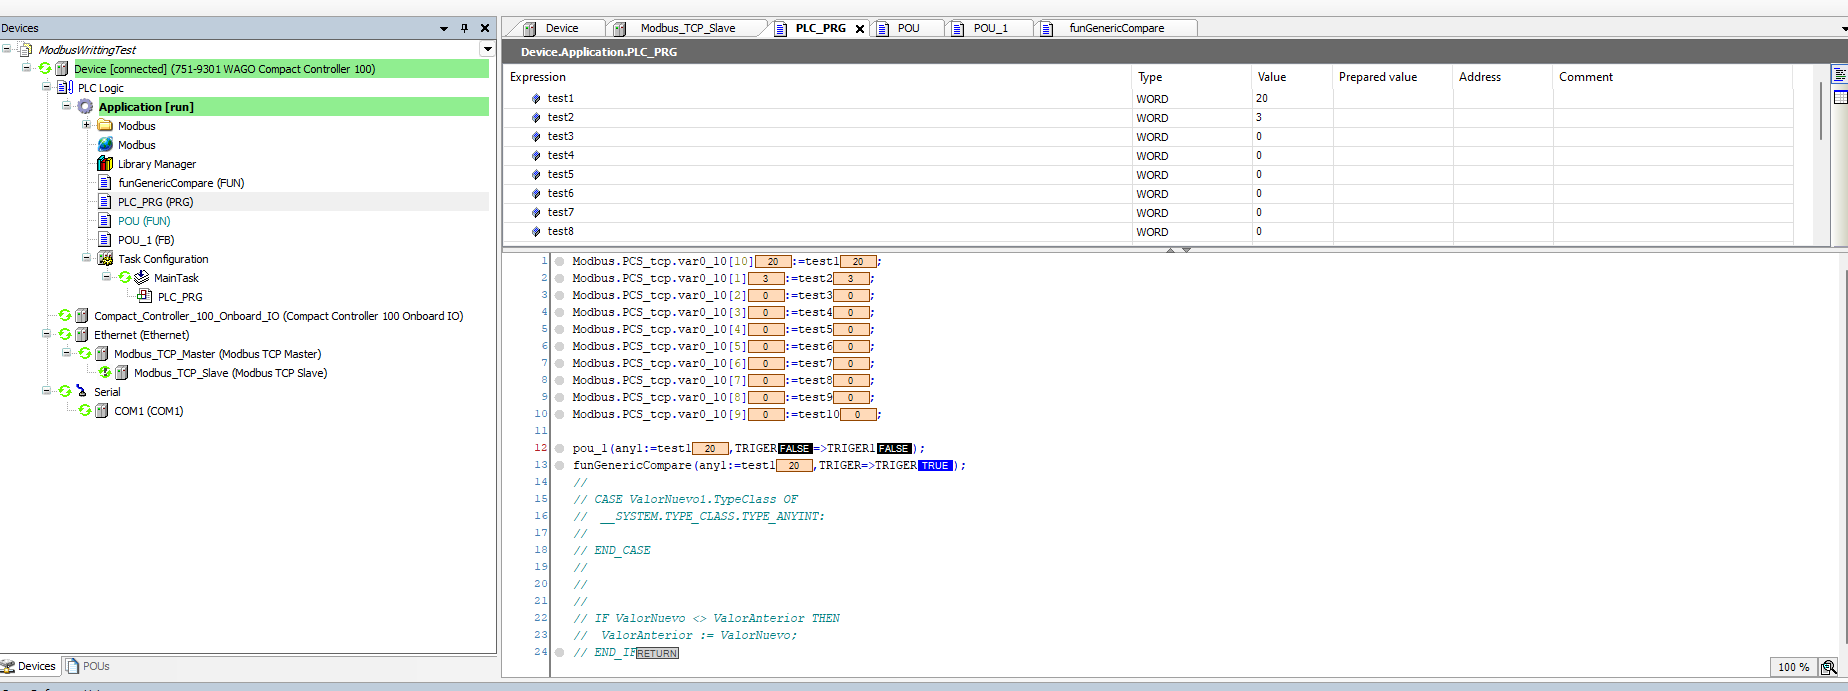The image size is (1848, 691).
Task: Click the zoom magnifier icon at bottom right
Action: click(x=1828, y=667)
